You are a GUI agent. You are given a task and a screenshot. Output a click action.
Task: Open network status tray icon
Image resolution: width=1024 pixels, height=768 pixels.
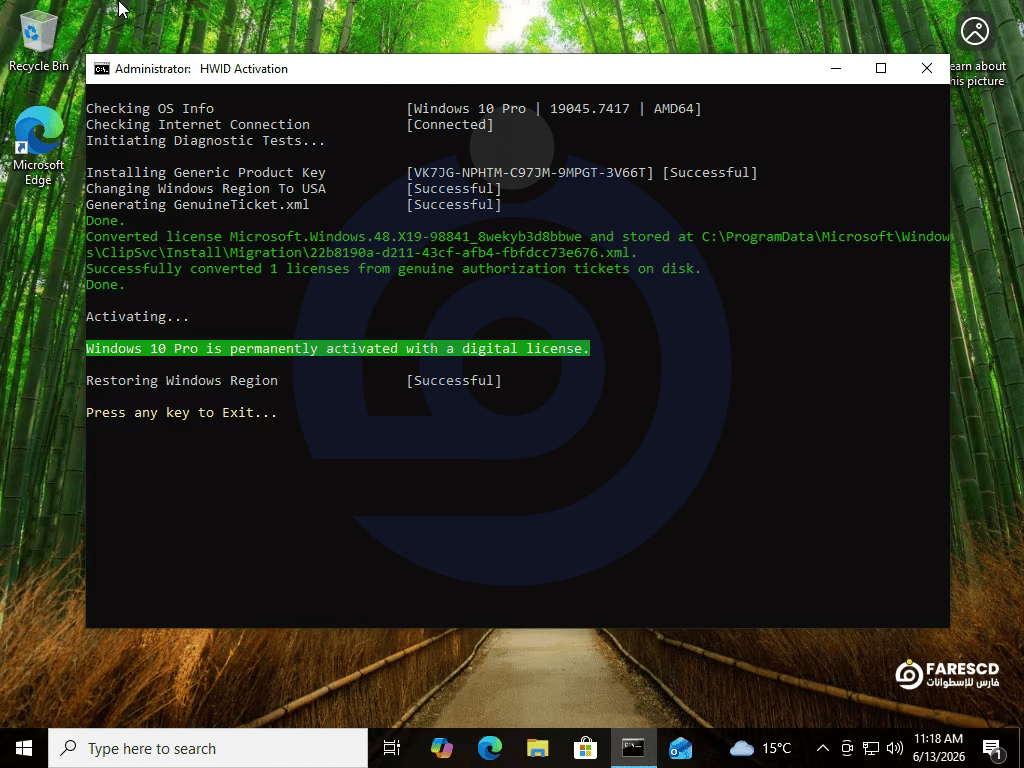[x=871, y=748]
